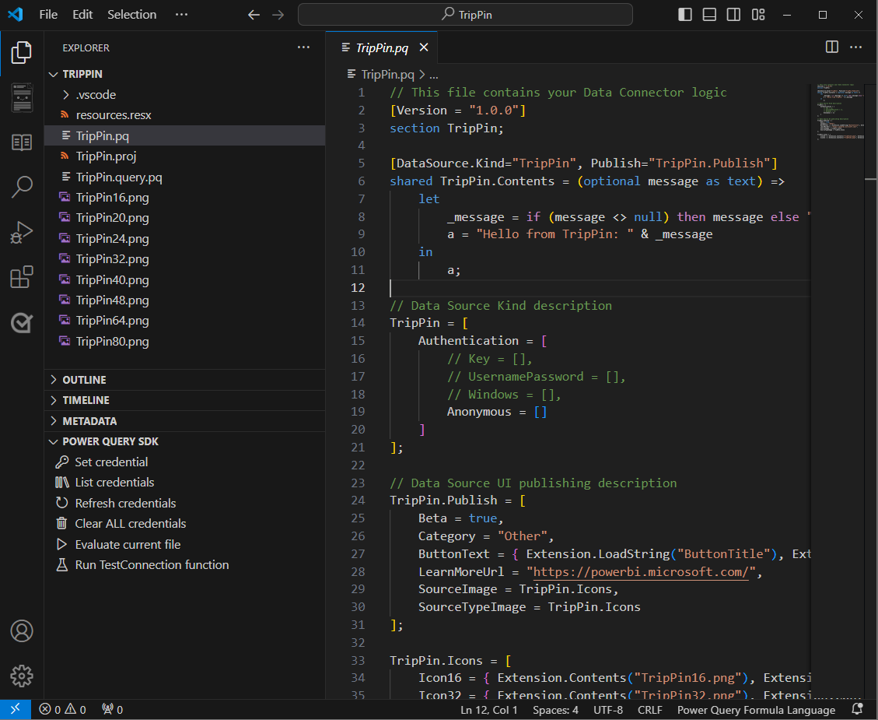Open the Selection menu
Image resolution: width=878 pixels, height=720 pixels.
132,15
